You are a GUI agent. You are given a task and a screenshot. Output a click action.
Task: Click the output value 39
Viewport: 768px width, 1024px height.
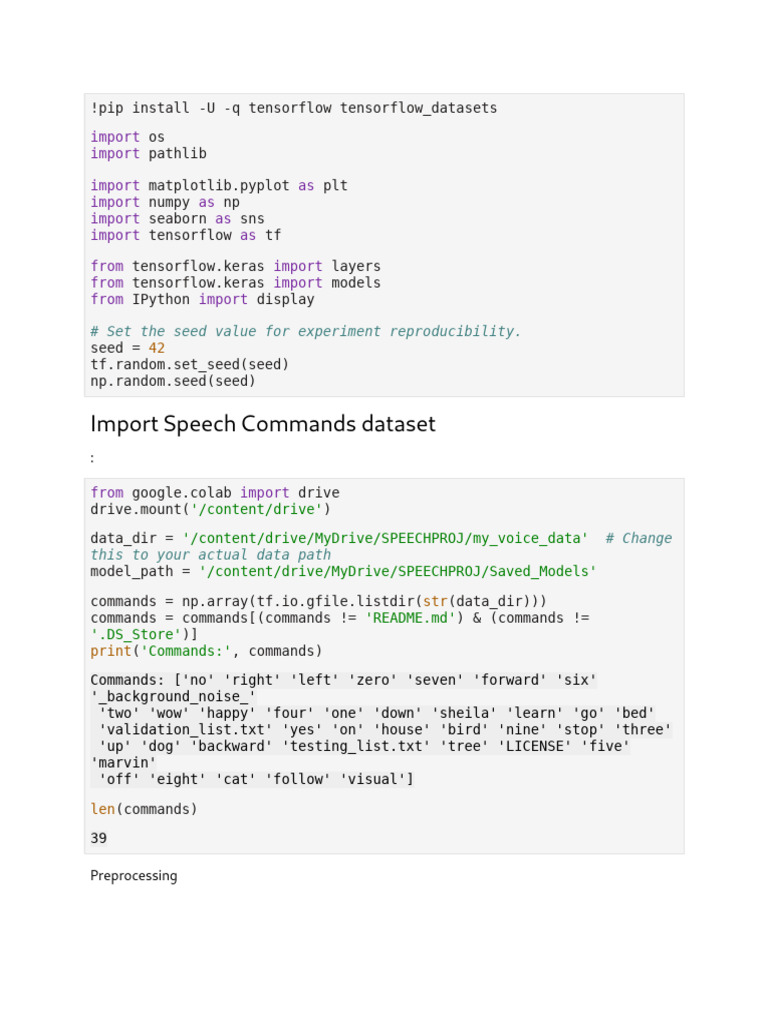tap(99, 838)
